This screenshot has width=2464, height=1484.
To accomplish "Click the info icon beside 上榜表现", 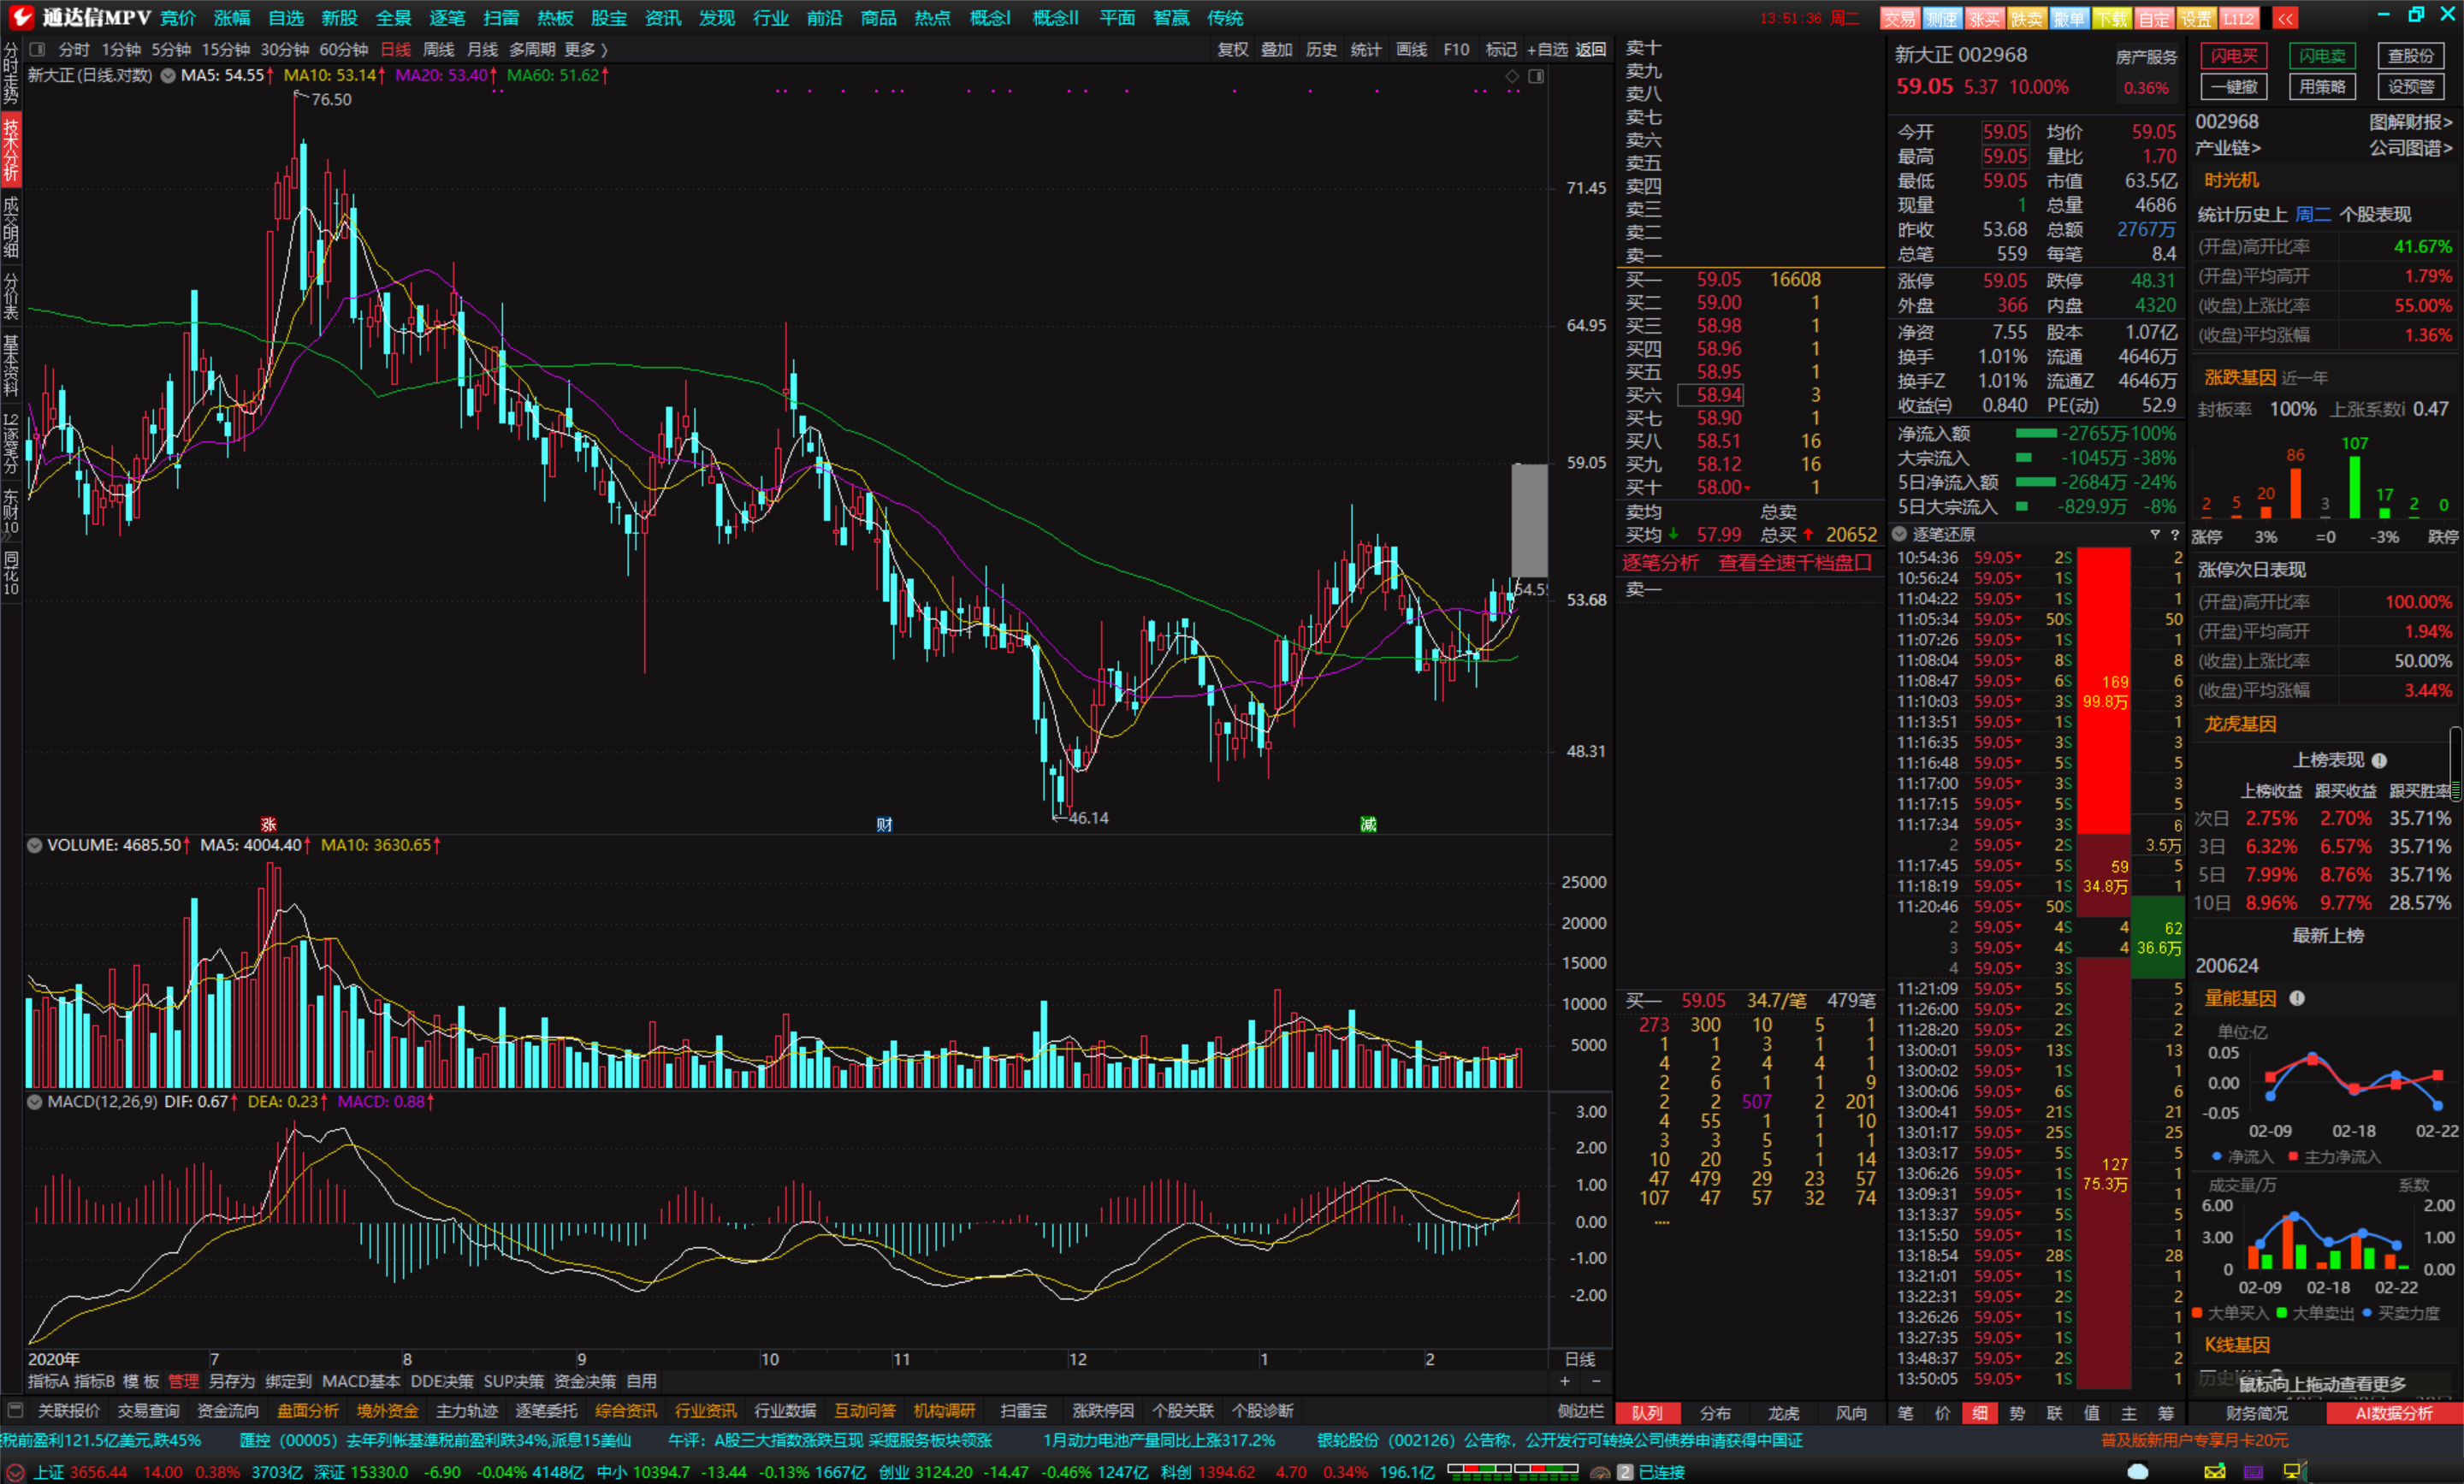I will pos(2379,760).
